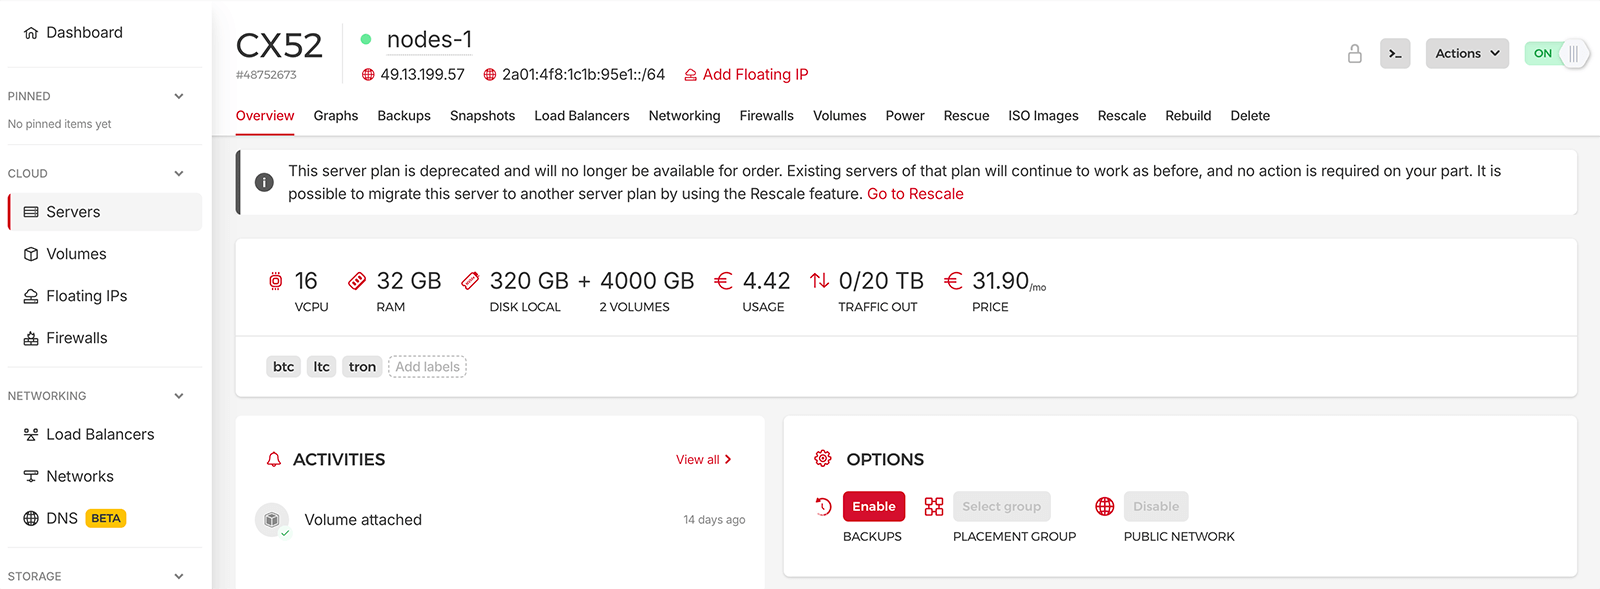Click the server lock protection icon
The height and width of the screenshot is (589, 1600).
(1355, 54)
